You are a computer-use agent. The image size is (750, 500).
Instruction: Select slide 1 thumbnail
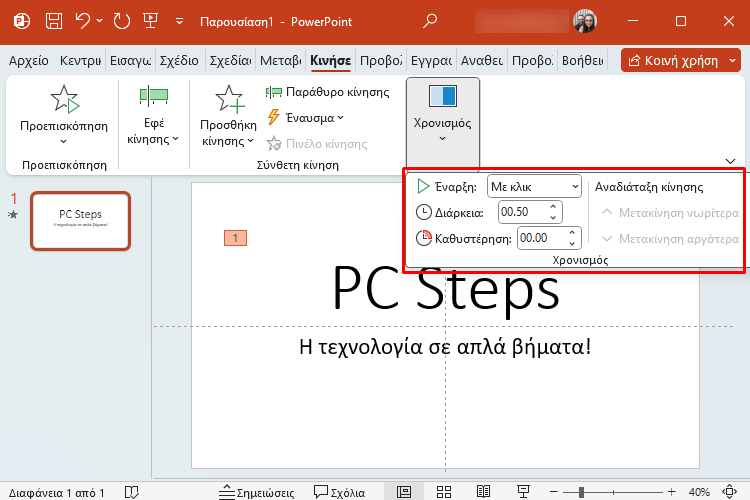(x=80, y=221)
